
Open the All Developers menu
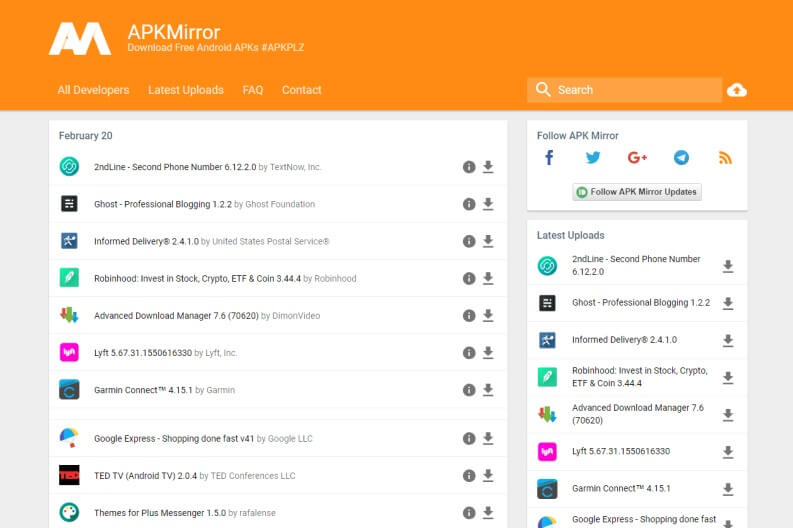pos(94,90)
